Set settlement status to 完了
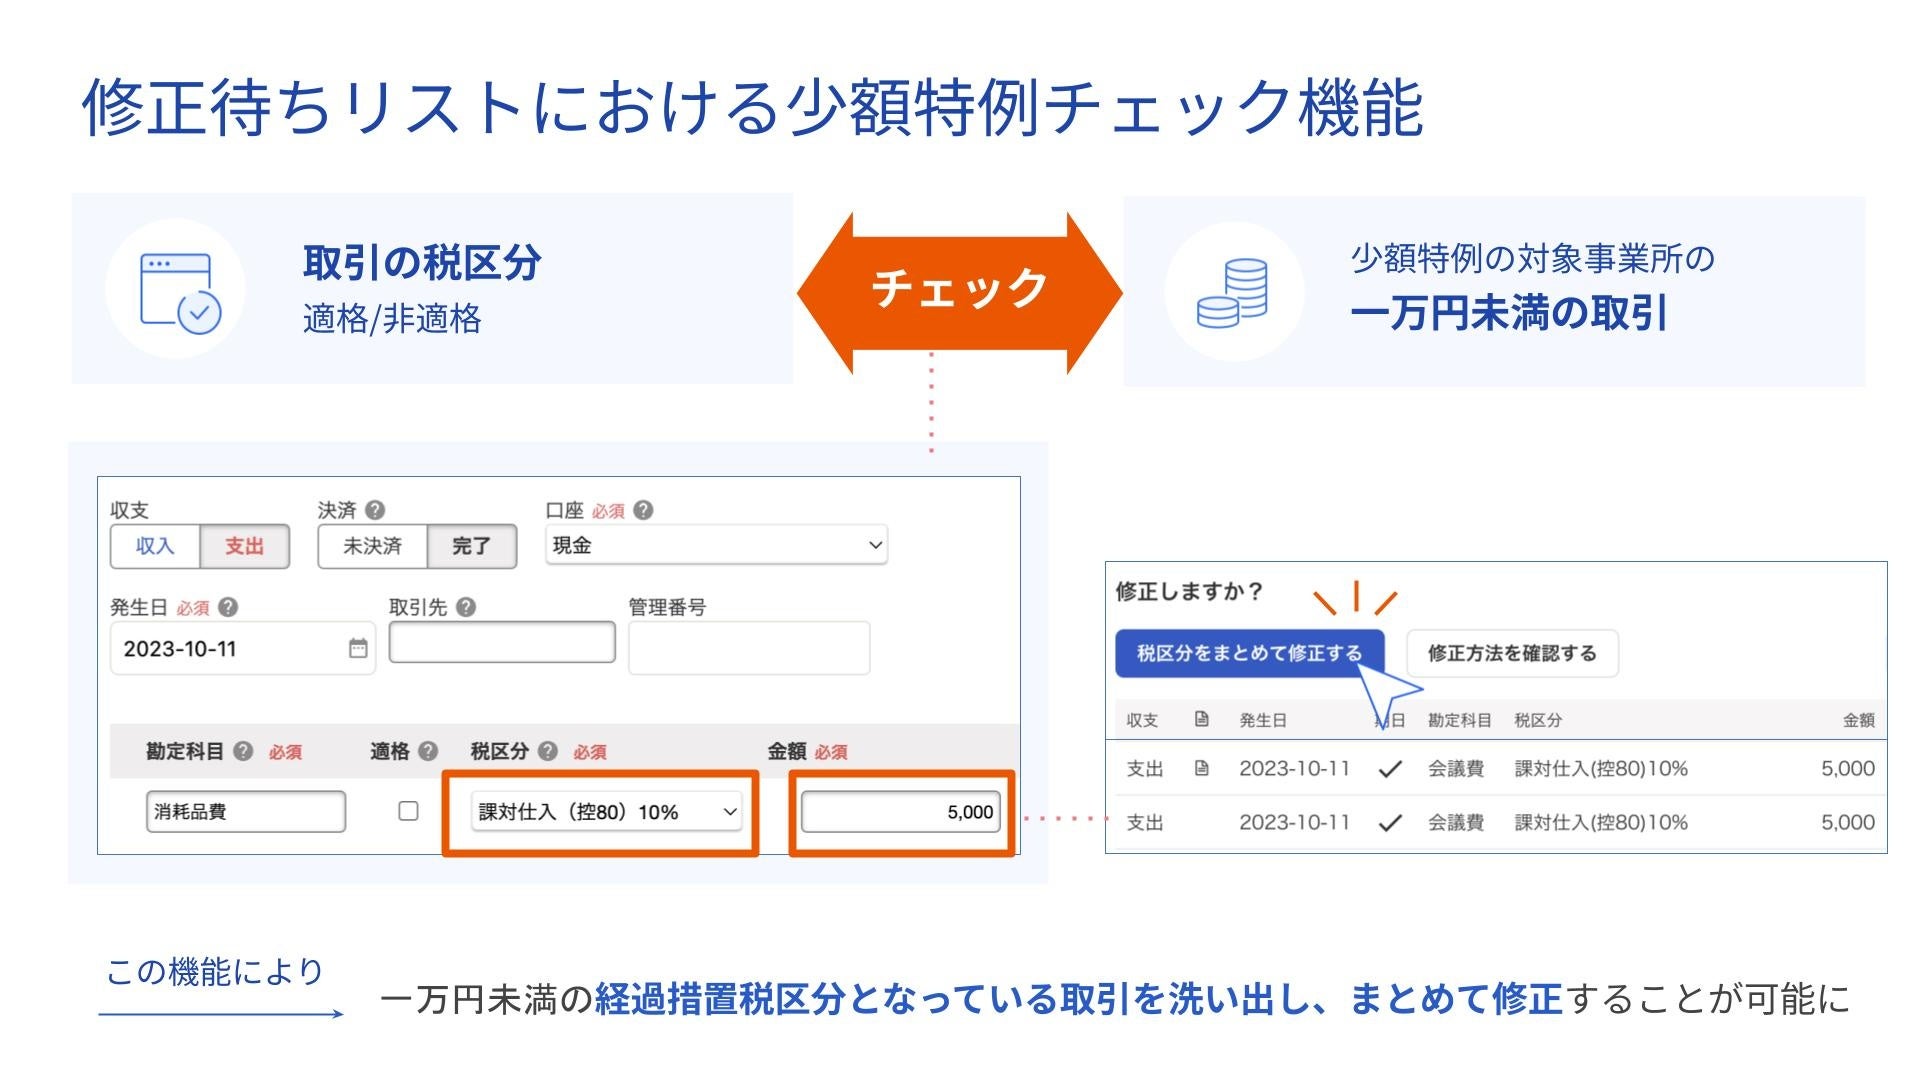This screenshot has width=1920, height=1080. (471, 546)
